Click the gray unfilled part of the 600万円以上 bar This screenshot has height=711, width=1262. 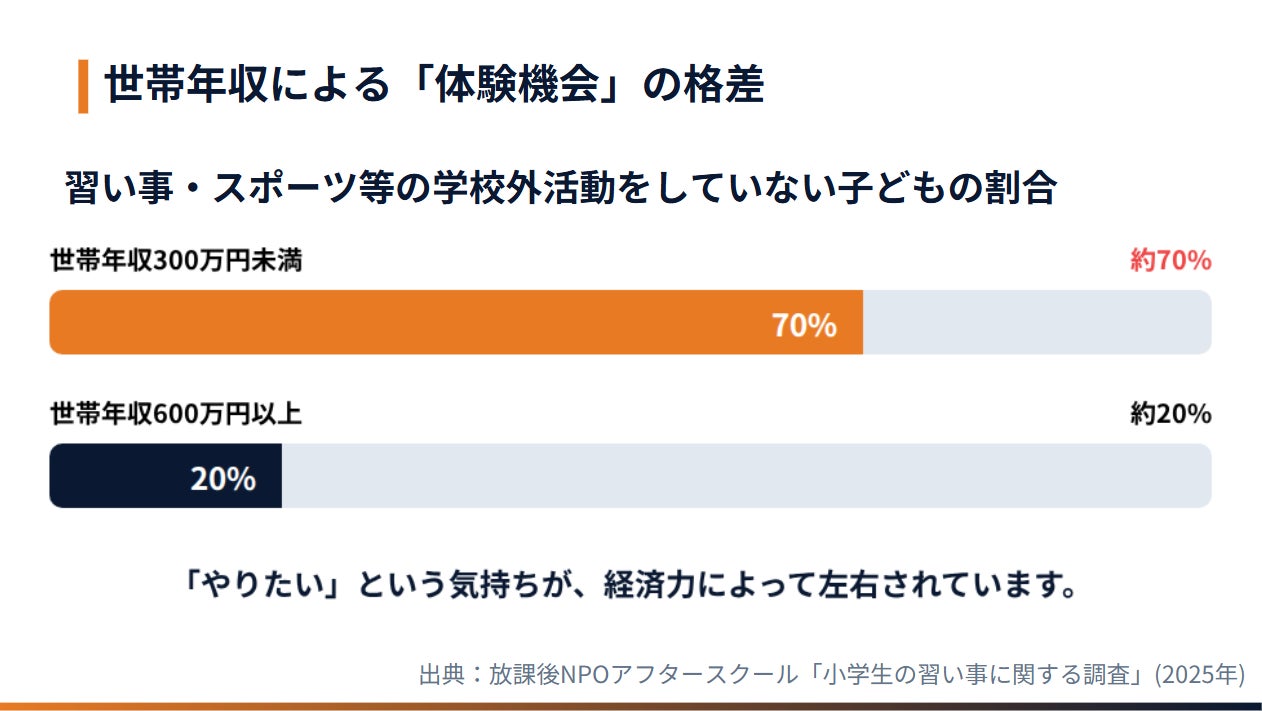click(x=745, y=476)
